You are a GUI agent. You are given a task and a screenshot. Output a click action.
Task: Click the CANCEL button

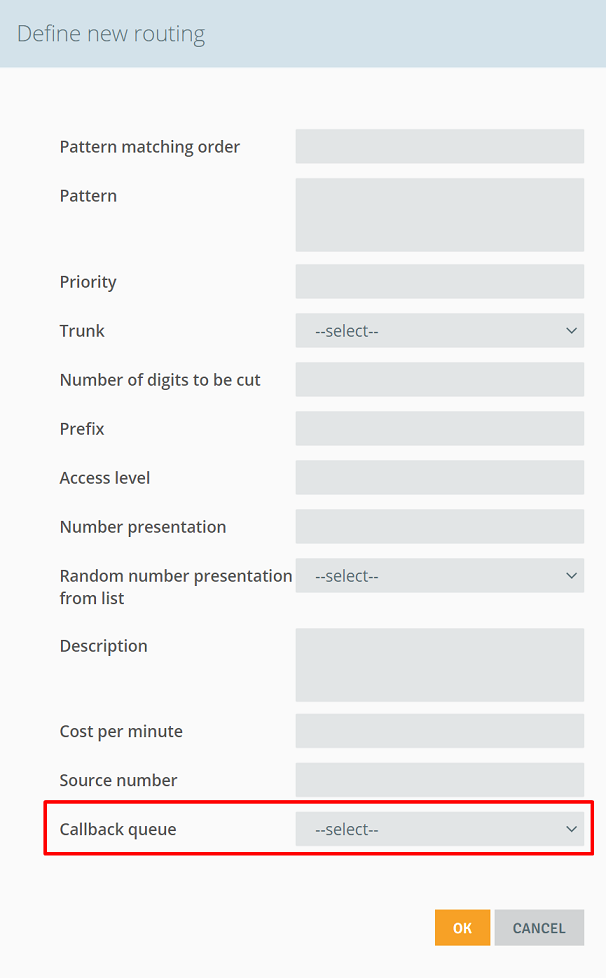pos(539,927)
